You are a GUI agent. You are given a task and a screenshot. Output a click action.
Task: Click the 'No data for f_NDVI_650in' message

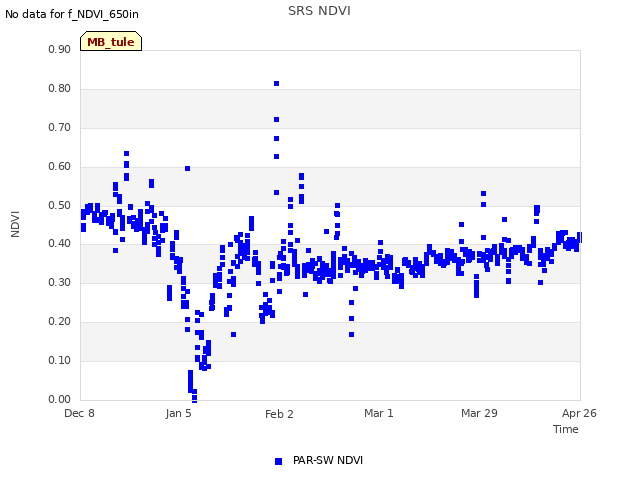click(72, 14)
